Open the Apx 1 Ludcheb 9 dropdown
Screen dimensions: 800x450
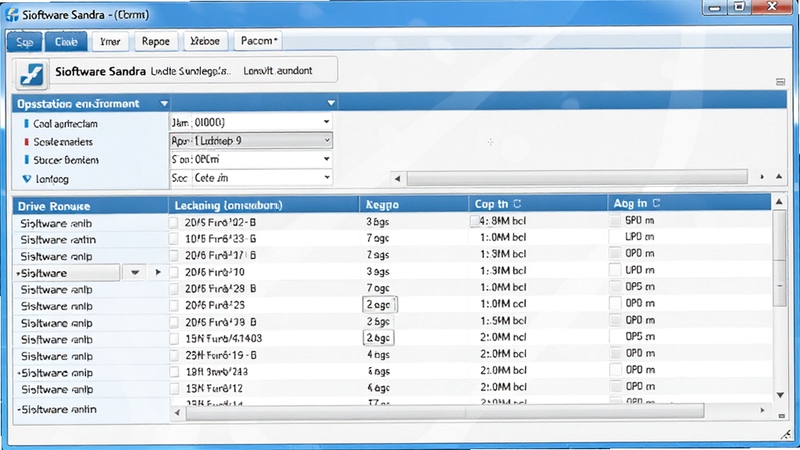pos(327,140)
